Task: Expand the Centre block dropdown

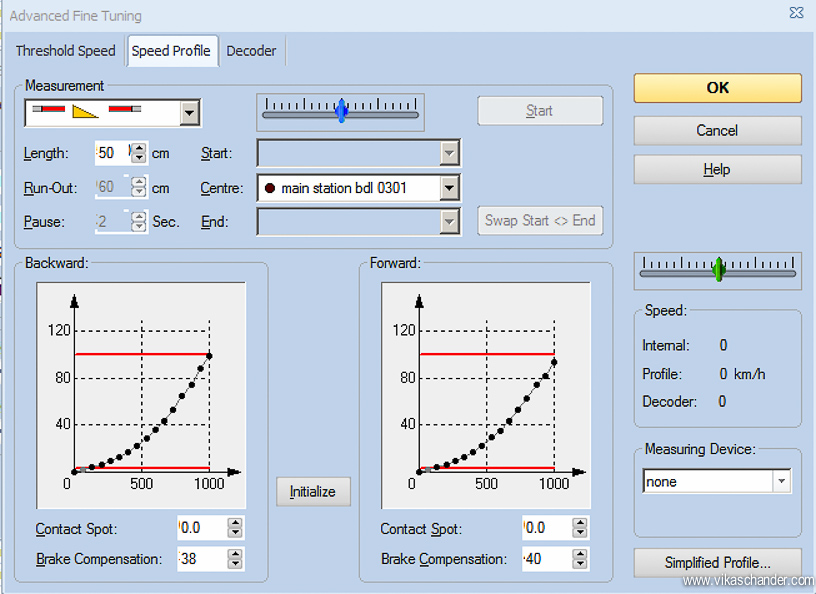Action: pyautogui.click(x=449, y=188)
